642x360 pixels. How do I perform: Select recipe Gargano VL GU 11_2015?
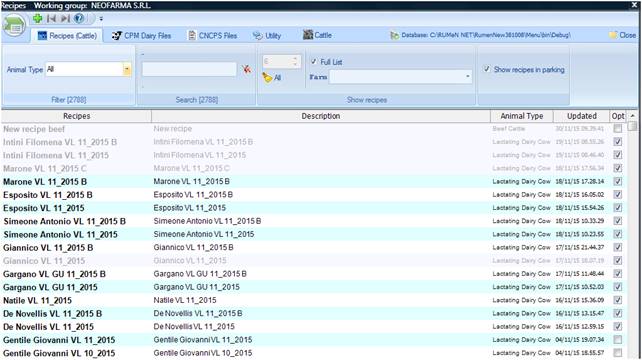[50, 287]
